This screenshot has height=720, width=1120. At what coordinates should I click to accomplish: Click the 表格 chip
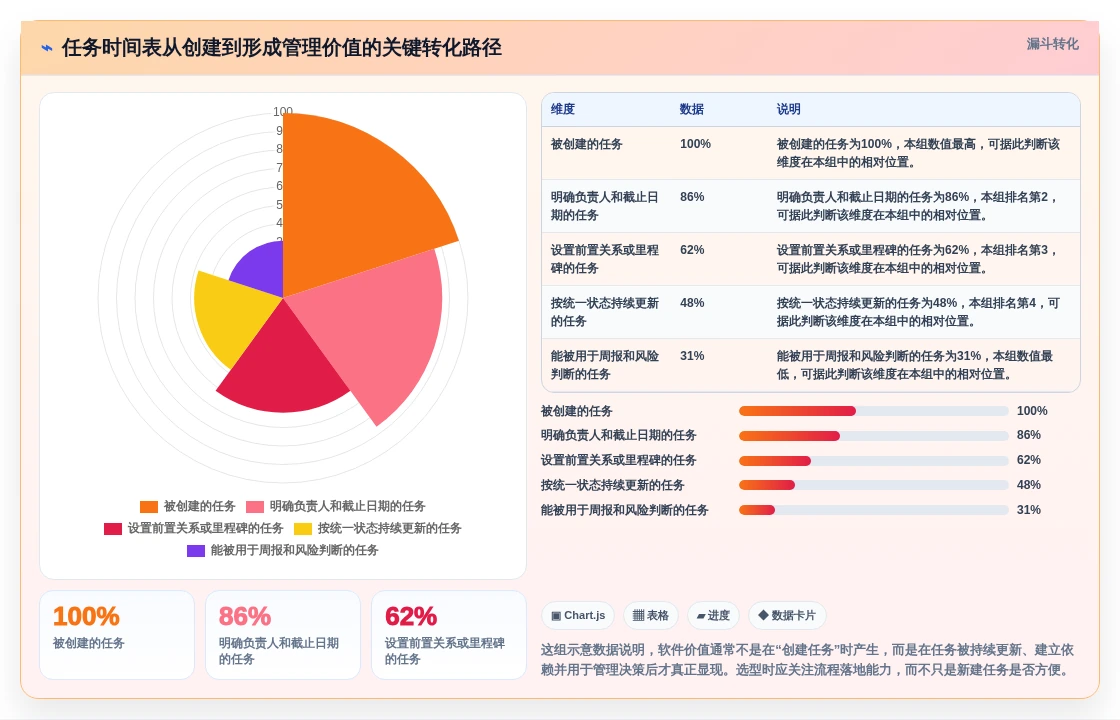click(x=651, y=616)
